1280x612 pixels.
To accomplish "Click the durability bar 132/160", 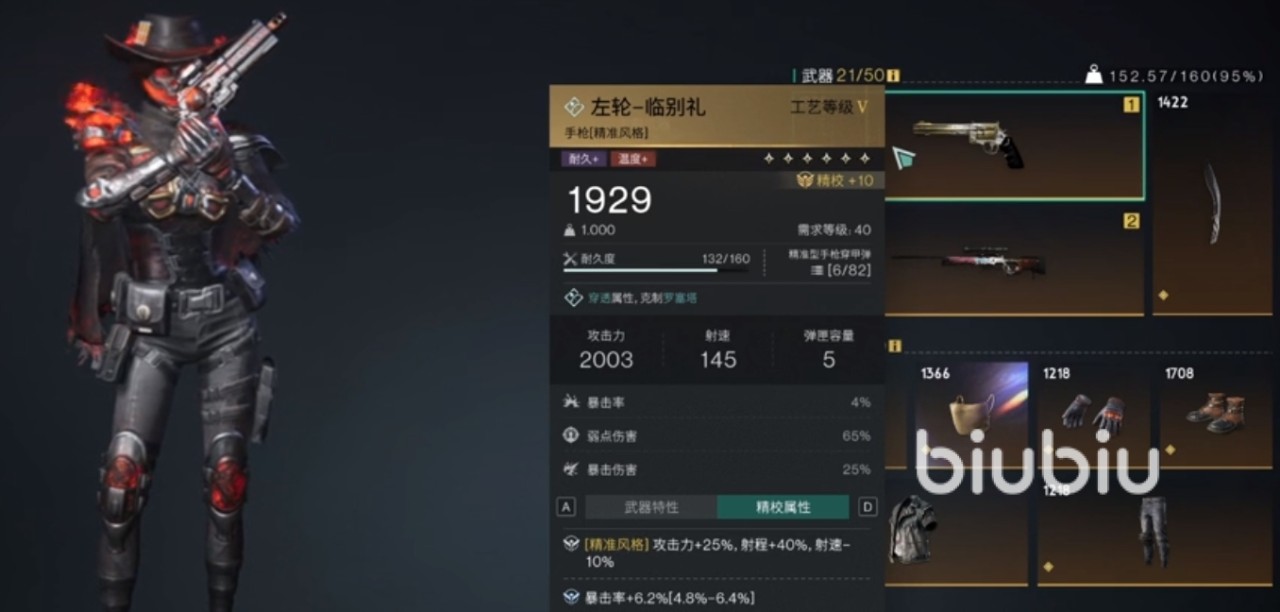I will tap(656, 263).
